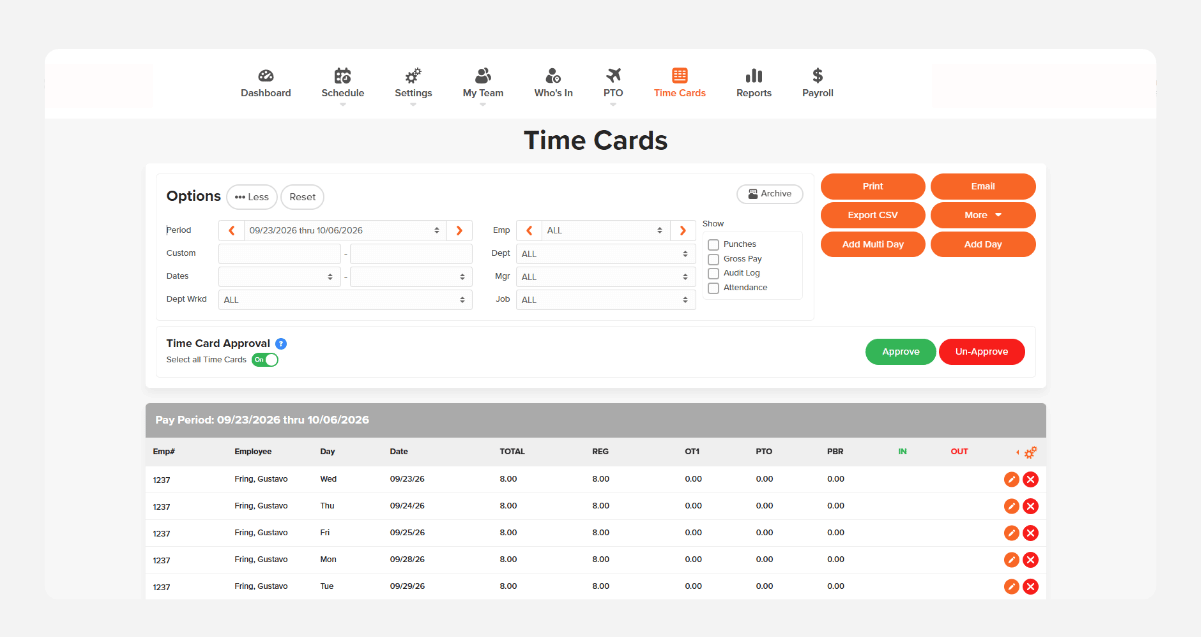
Task: Delete the Thu 09/24/26 time card row
Action: 1030,506
